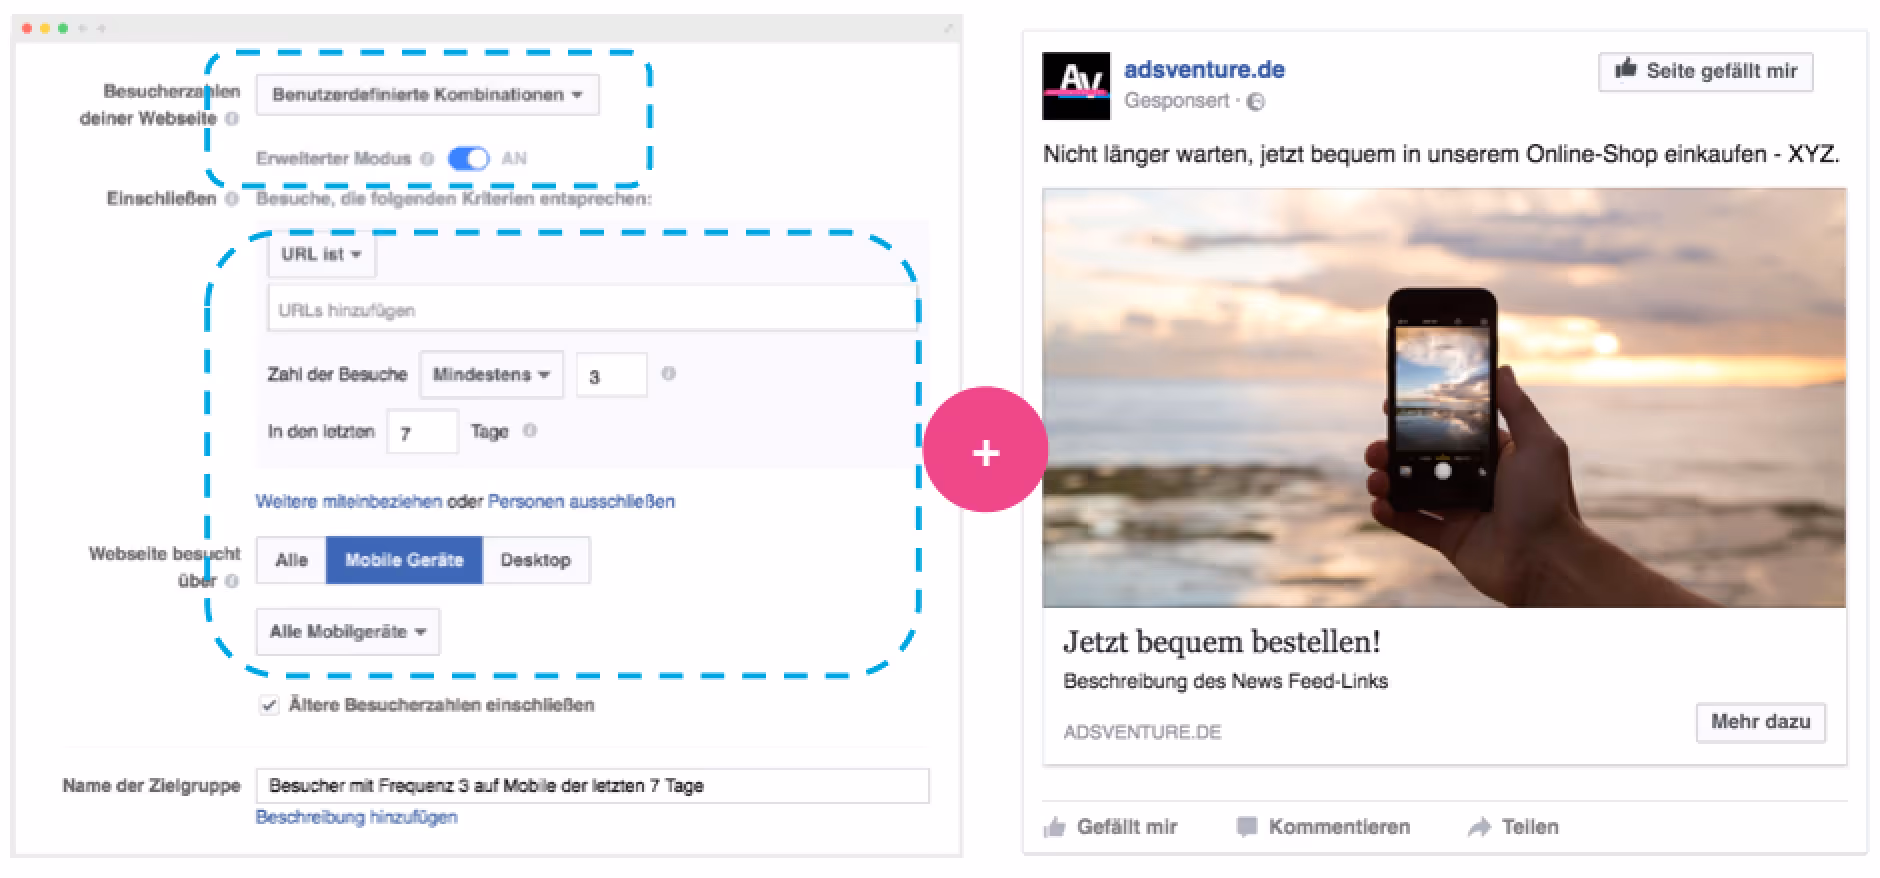Click the Personen ausschließen link
Image resolution: width=1880 pixels, height=878 pixels.
pos(581,501)
